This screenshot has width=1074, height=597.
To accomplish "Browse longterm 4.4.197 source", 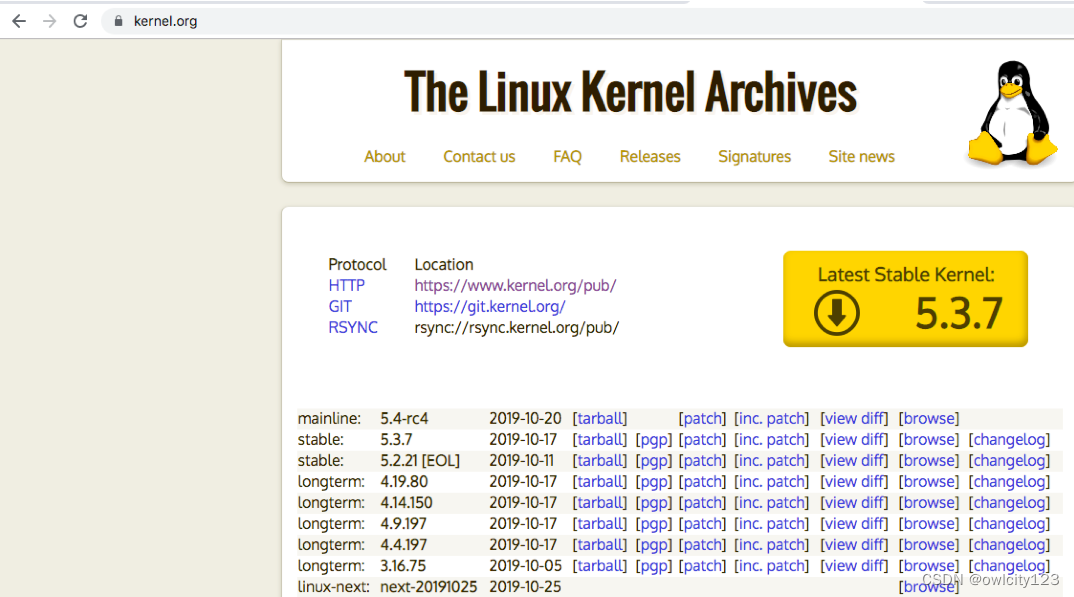I will 929,545.
